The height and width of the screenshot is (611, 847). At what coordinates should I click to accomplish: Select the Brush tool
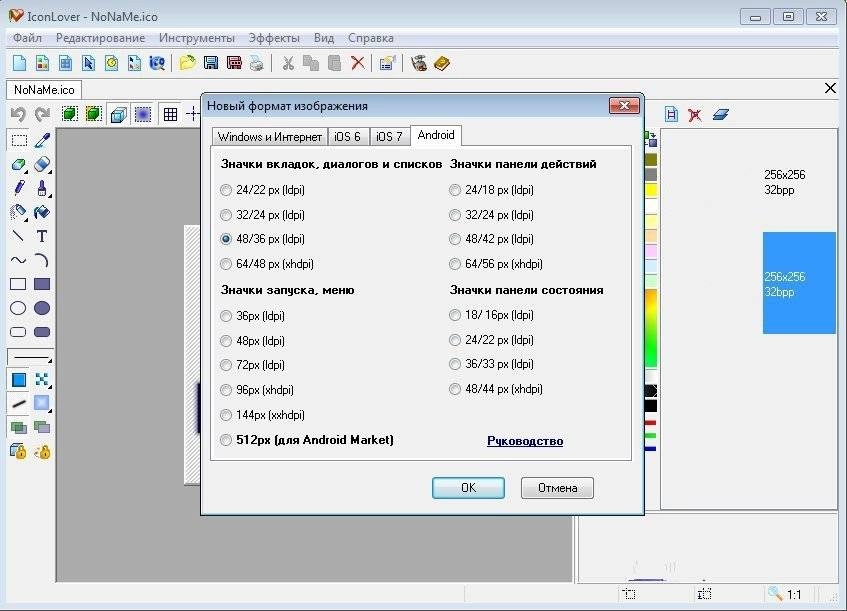point(42,188)
